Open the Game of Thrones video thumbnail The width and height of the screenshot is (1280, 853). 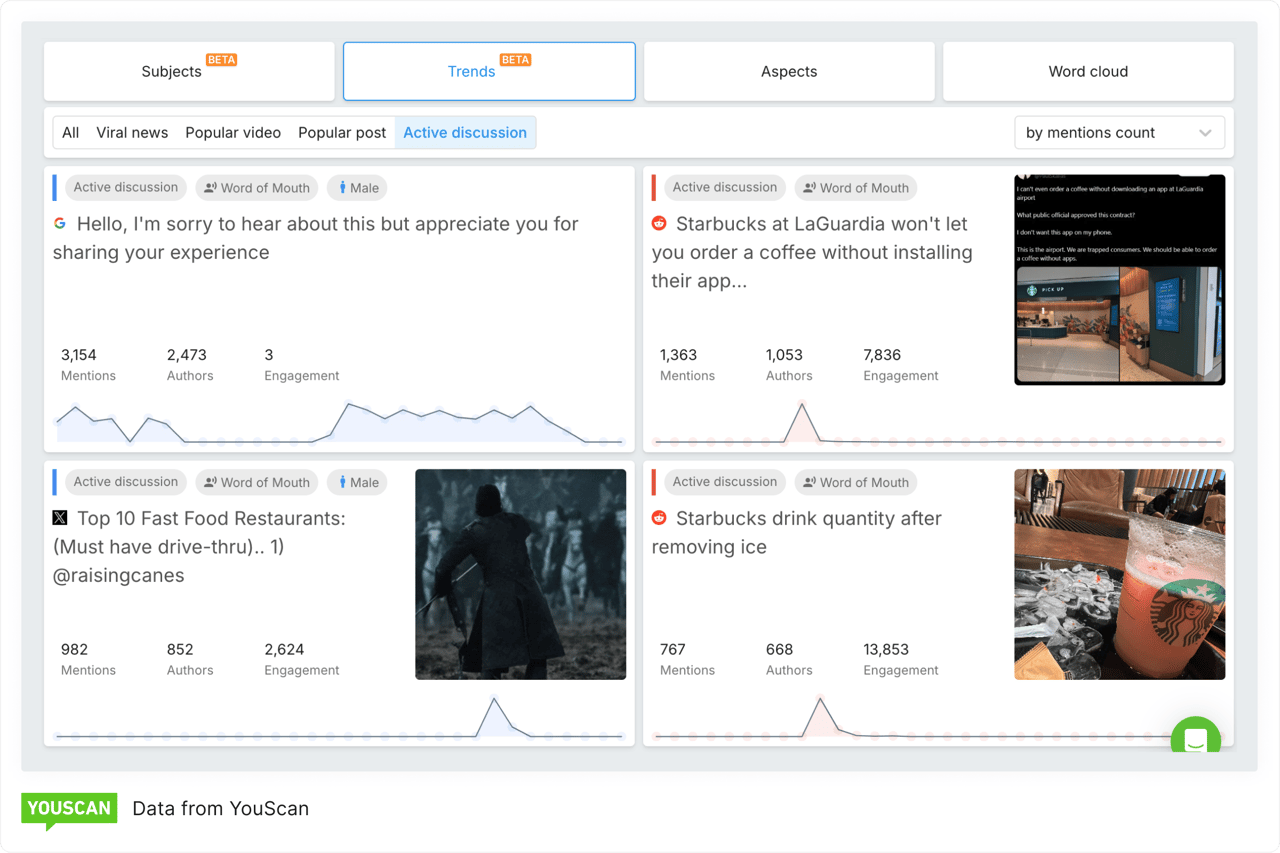coord(520,574)
